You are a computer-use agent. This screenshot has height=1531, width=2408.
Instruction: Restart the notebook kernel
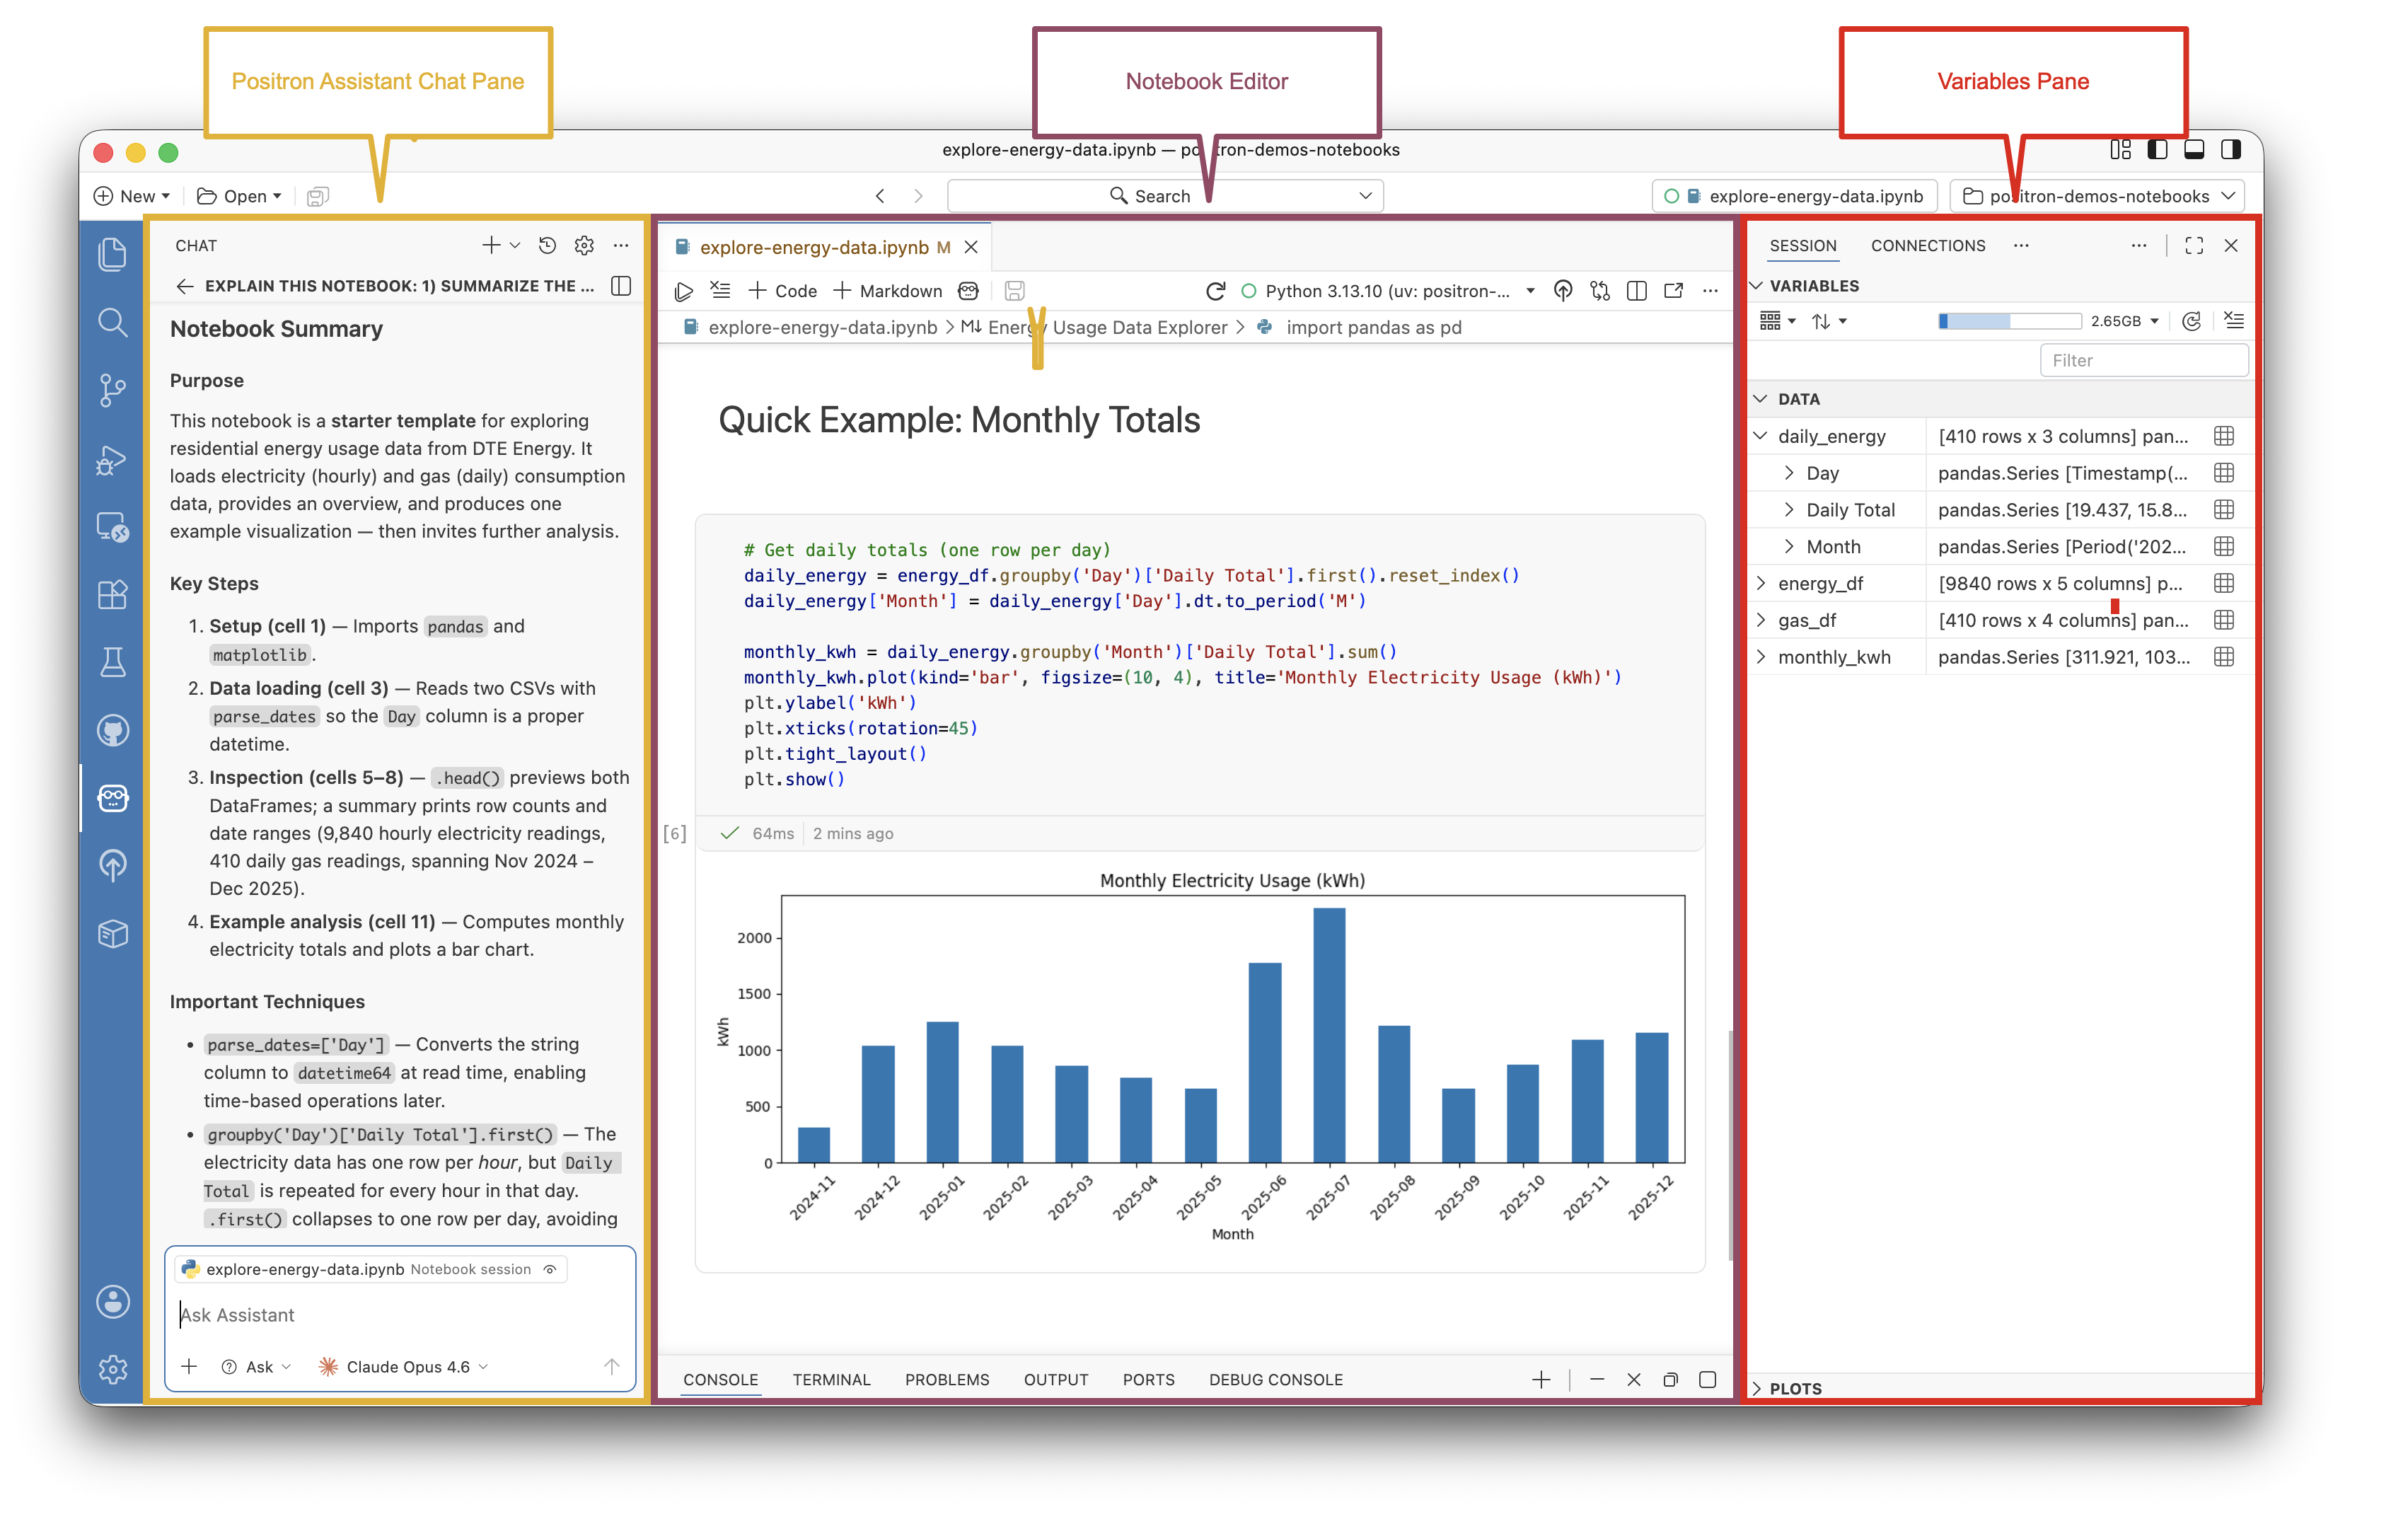1216,291
